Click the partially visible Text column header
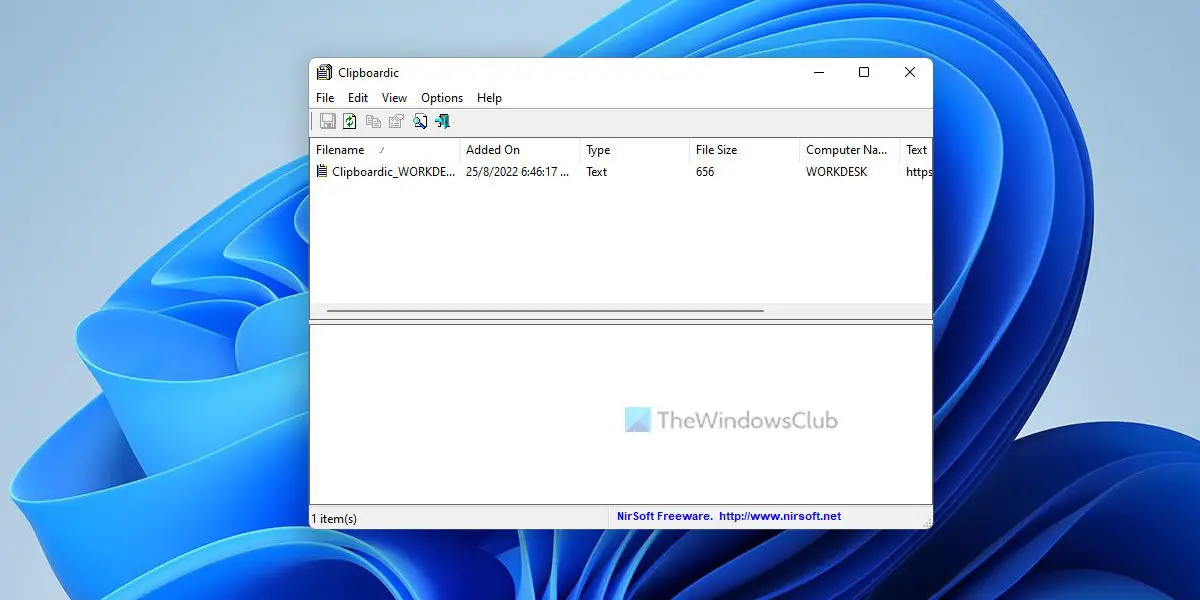The height and width of the screenshot is (600, 1200). pos(916,150)
